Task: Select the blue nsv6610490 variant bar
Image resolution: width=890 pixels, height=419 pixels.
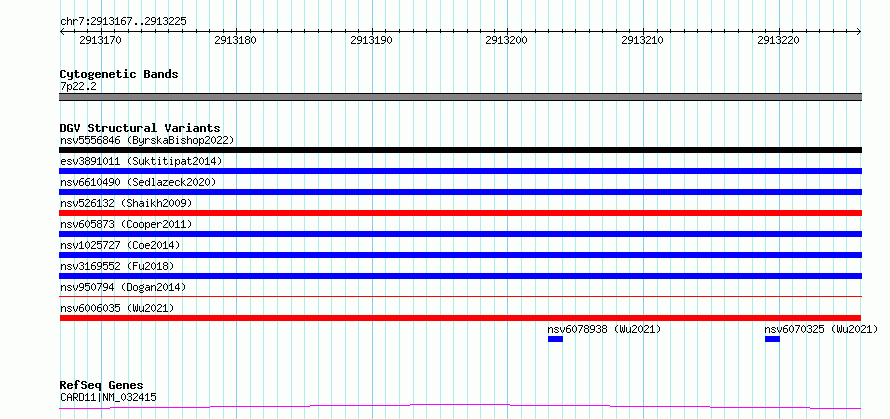Action: pyautogui.click(x=460, y=192)
